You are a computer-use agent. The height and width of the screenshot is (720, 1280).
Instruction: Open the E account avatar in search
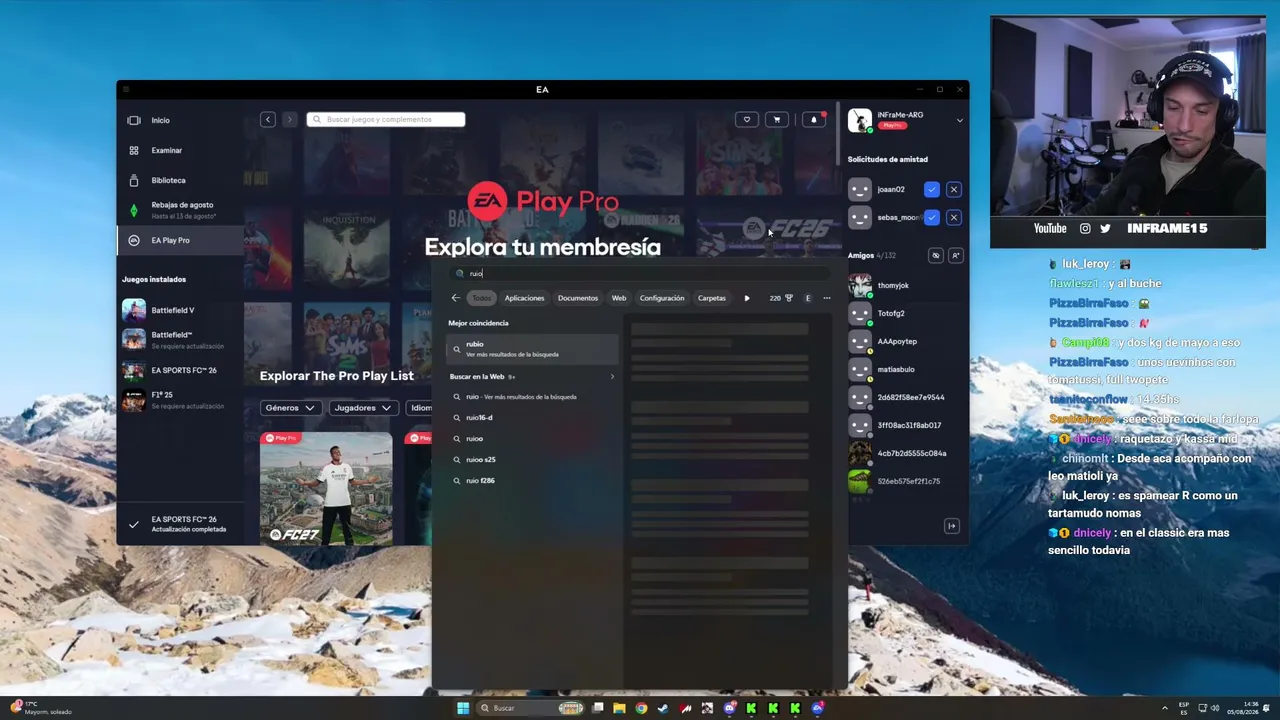[808, 298]
